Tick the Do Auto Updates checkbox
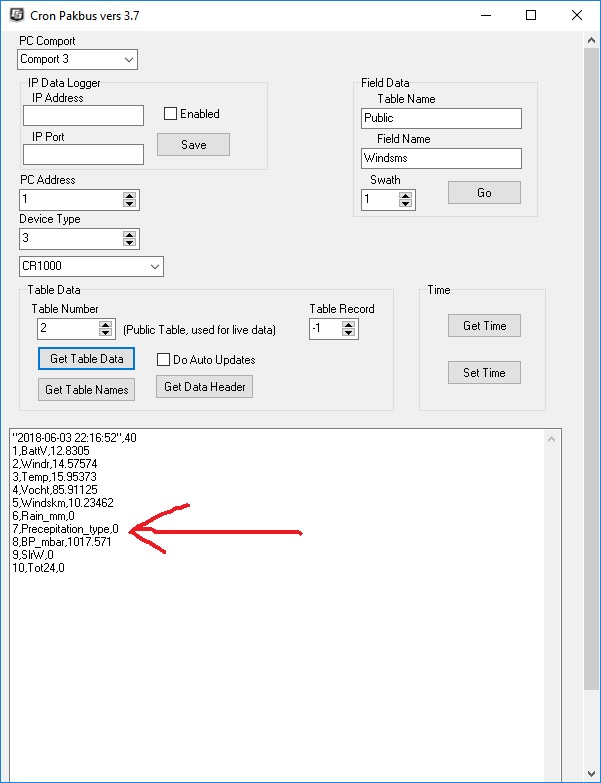601x783 pixels. (163, 360)
